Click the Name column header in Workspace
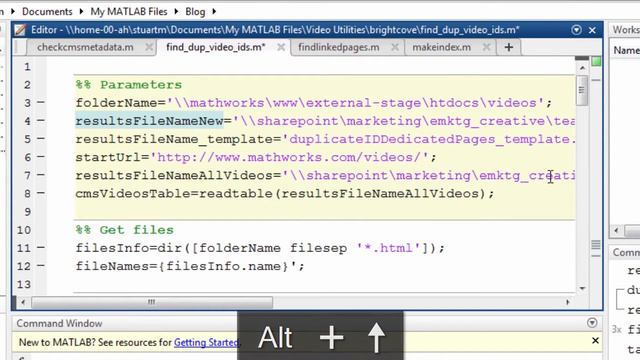The width and height of the screenshot is (640, 360). [x=626, y=50]
